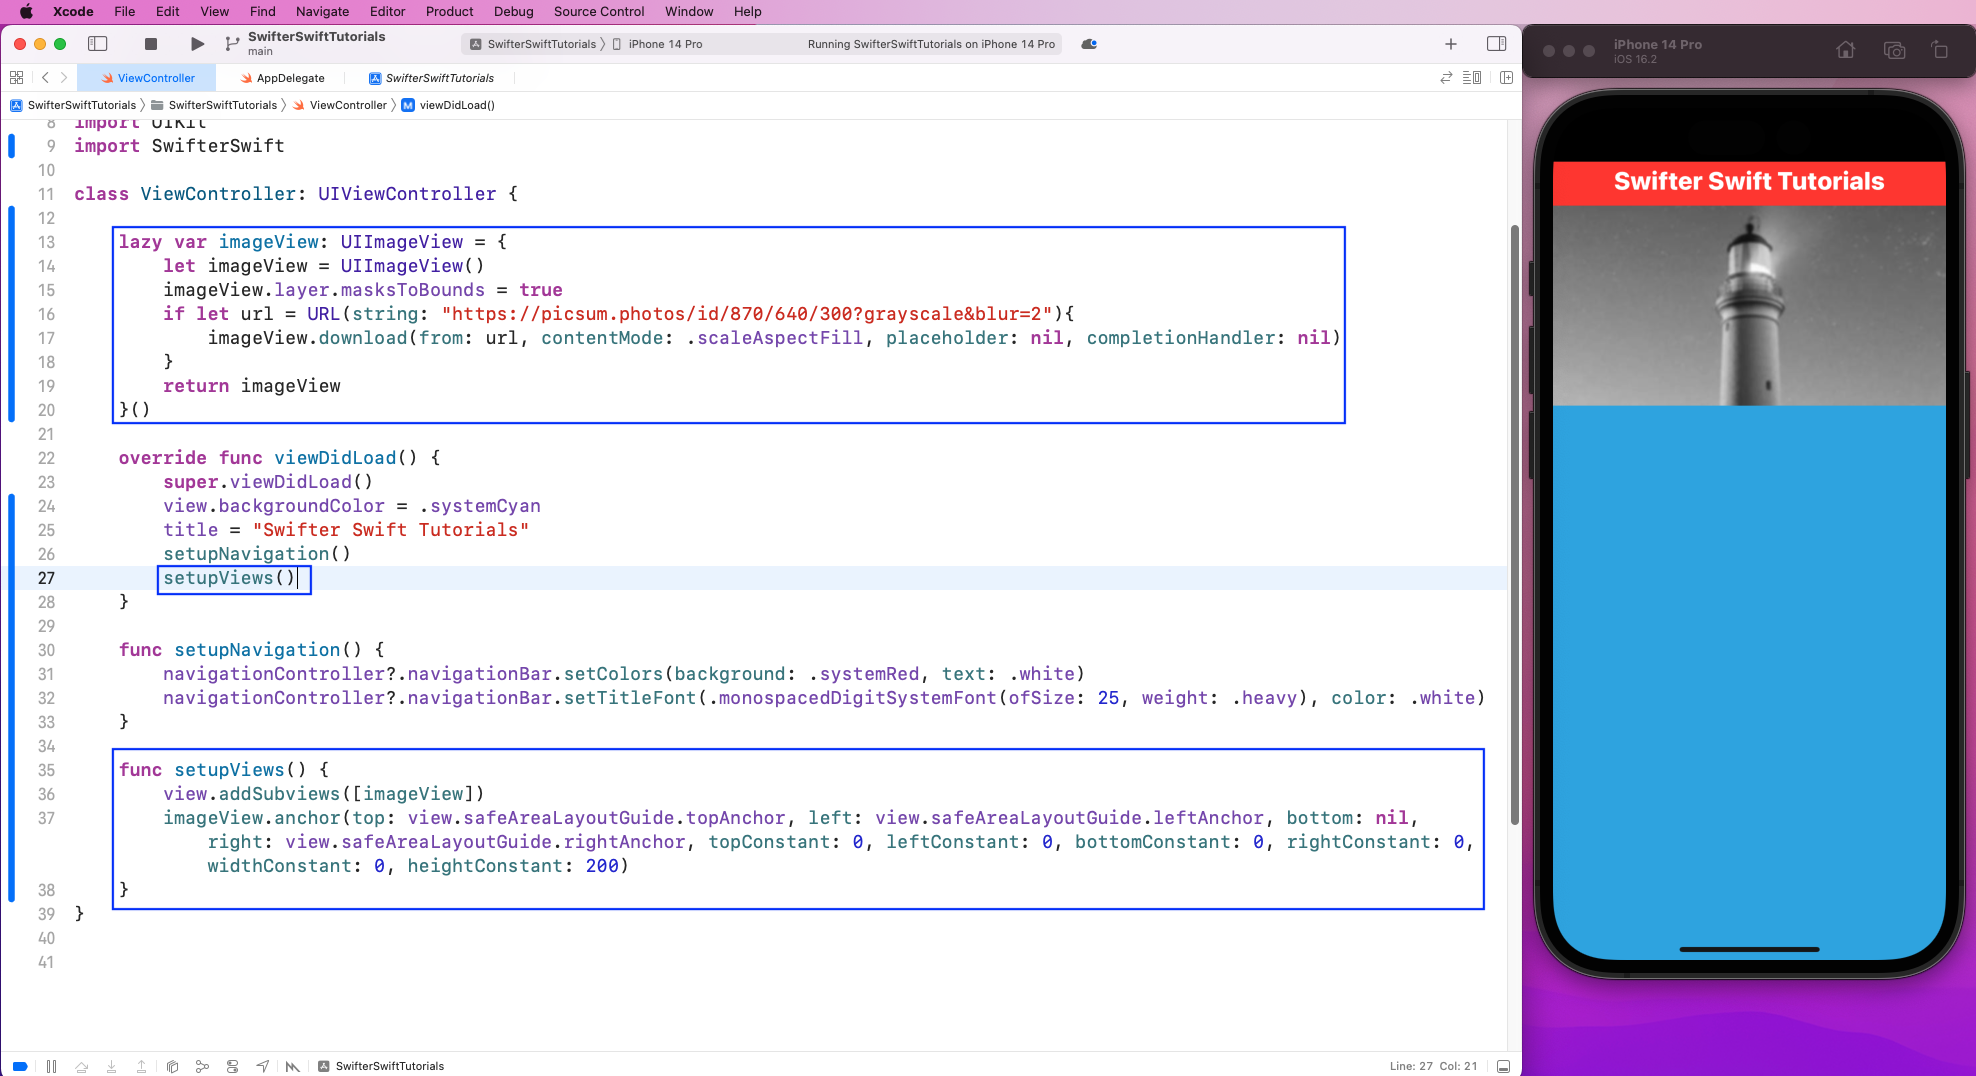This screenshot has width=1976, height=1076.
Task: Open Environment Overrides
Action: pos(232,1066)
